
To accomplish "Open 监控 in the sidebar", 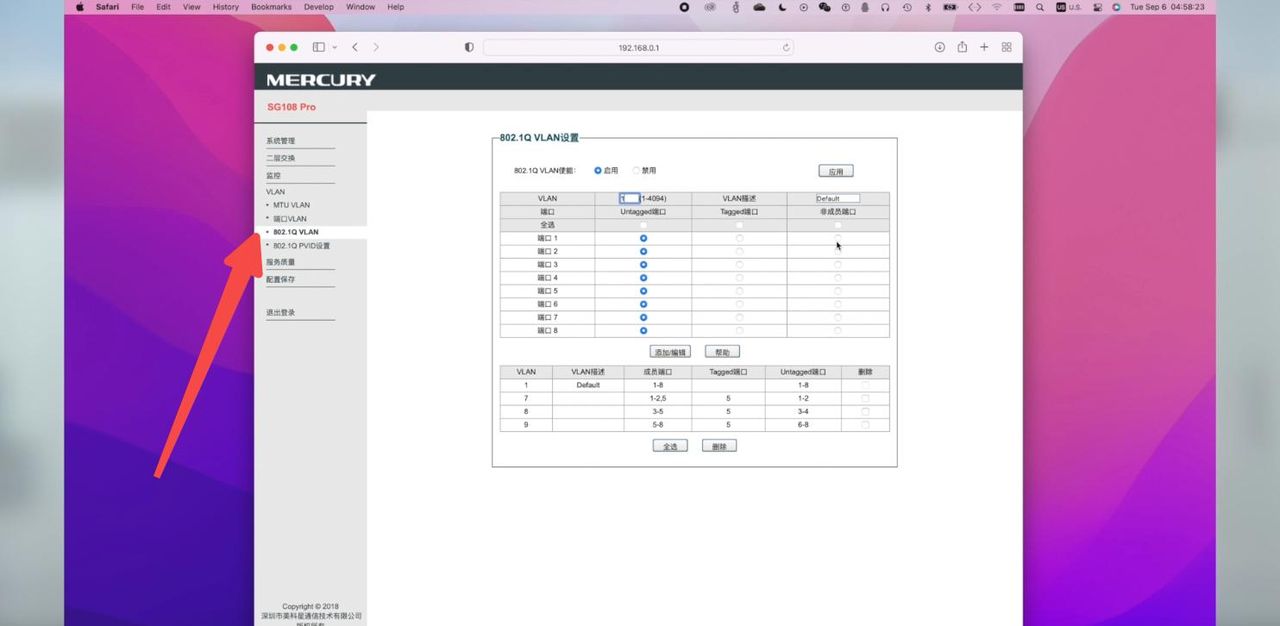I will point(274,175).
